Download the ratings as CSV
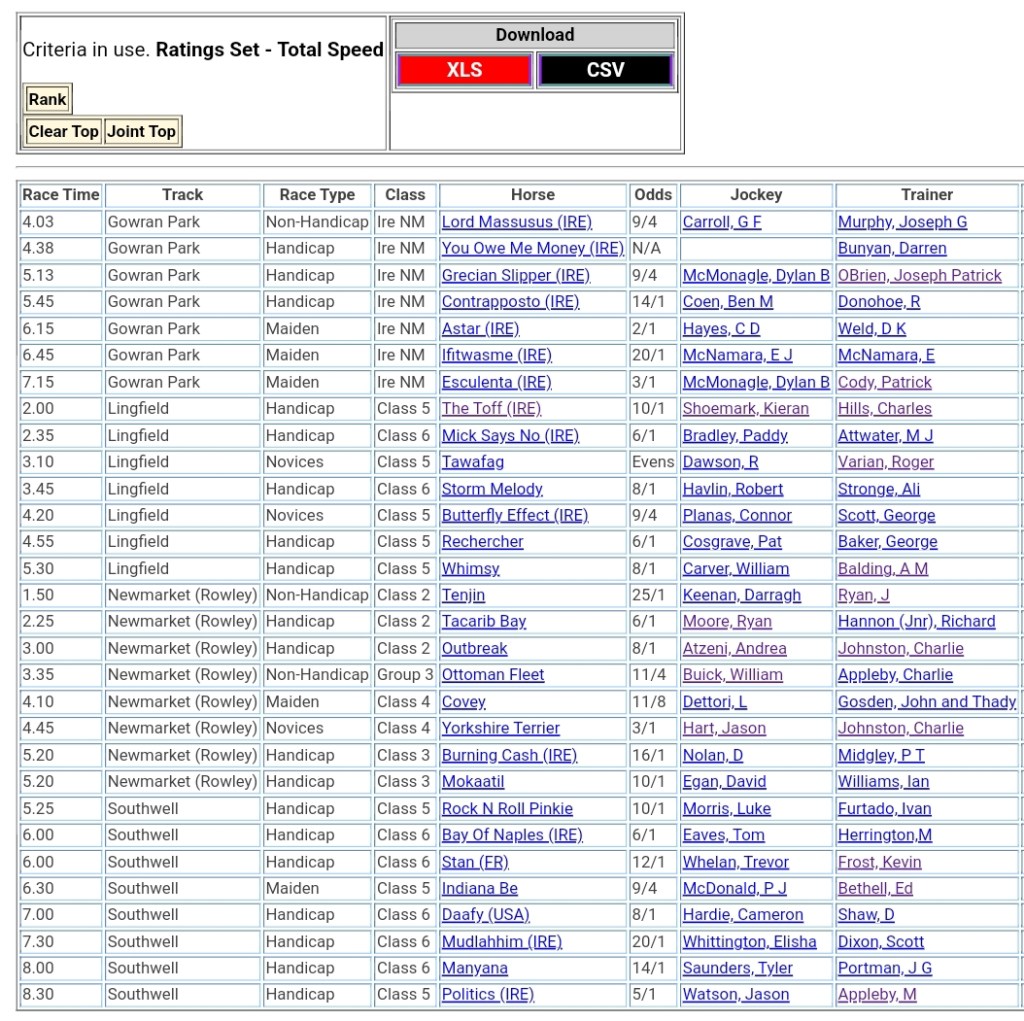1024x1021 pixels. coord(605,70)
